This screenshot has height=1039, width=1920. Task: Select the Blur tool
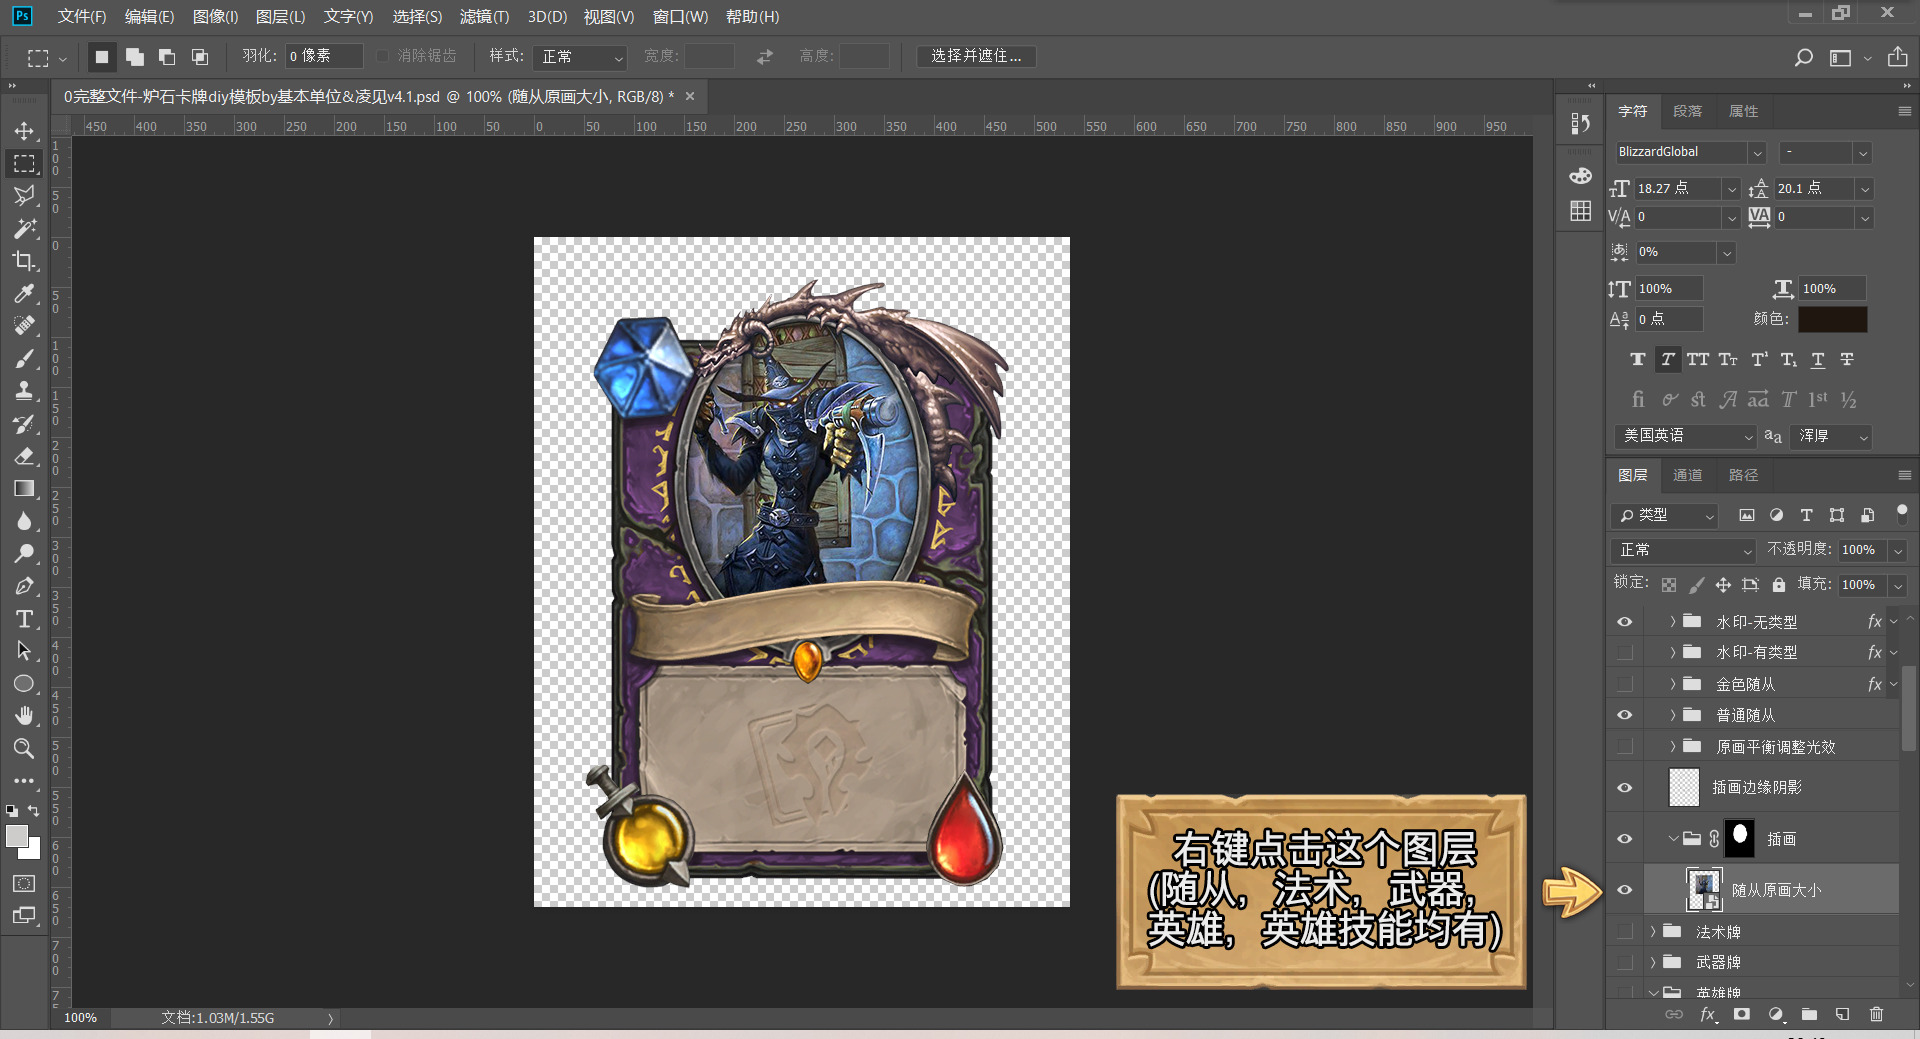pos(24,521)
